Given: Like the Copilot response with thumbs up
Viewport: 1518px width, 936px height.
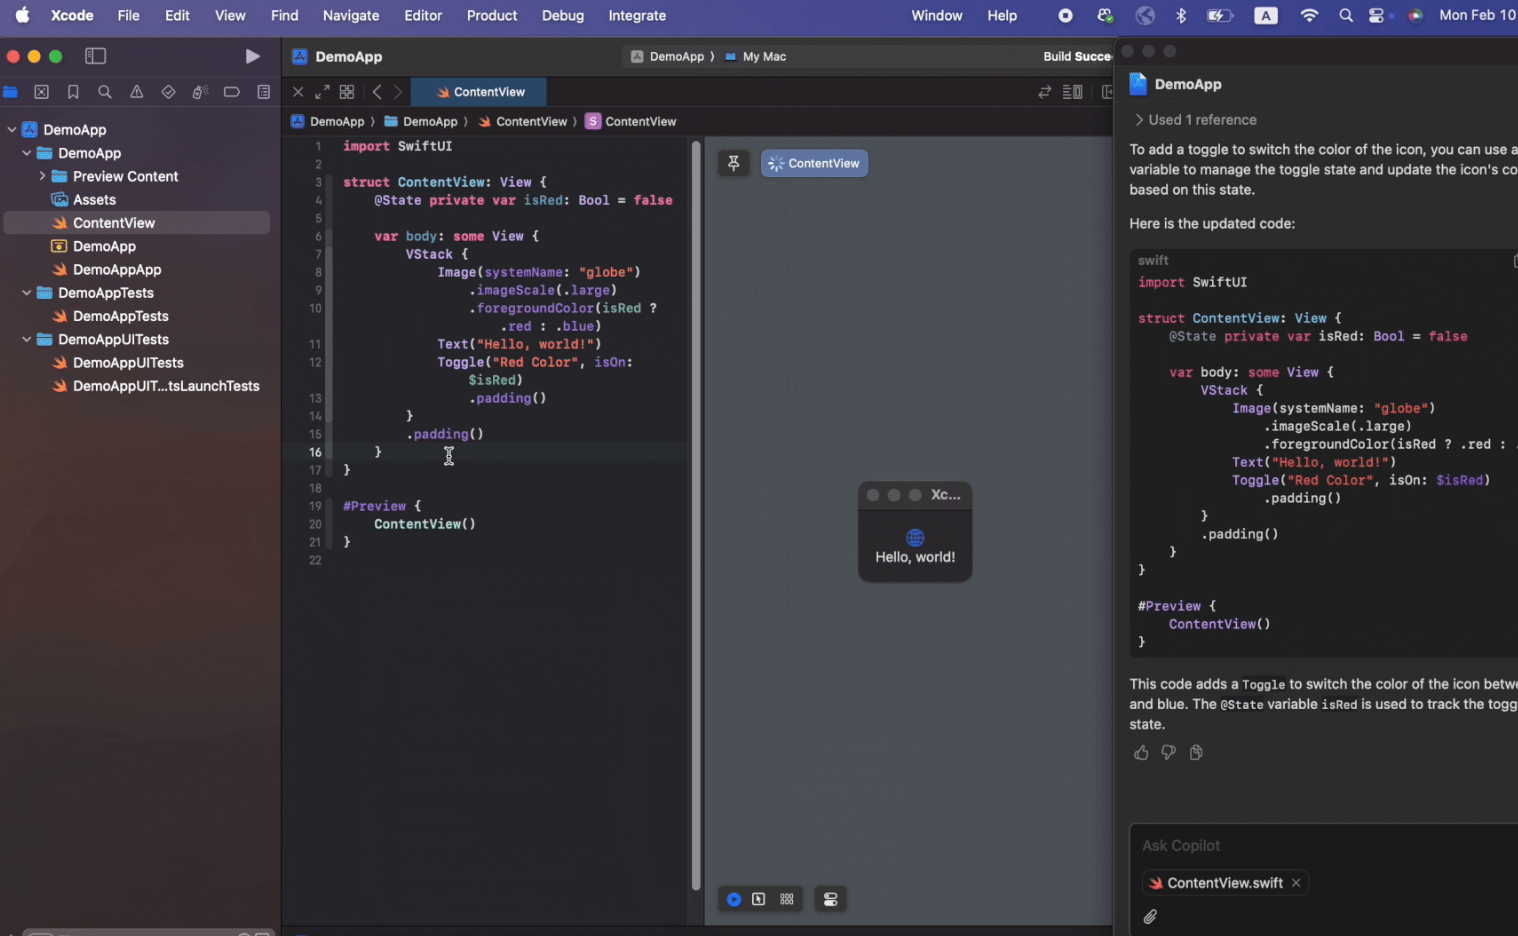Looking at the screenshot, I should (1141, 753).
